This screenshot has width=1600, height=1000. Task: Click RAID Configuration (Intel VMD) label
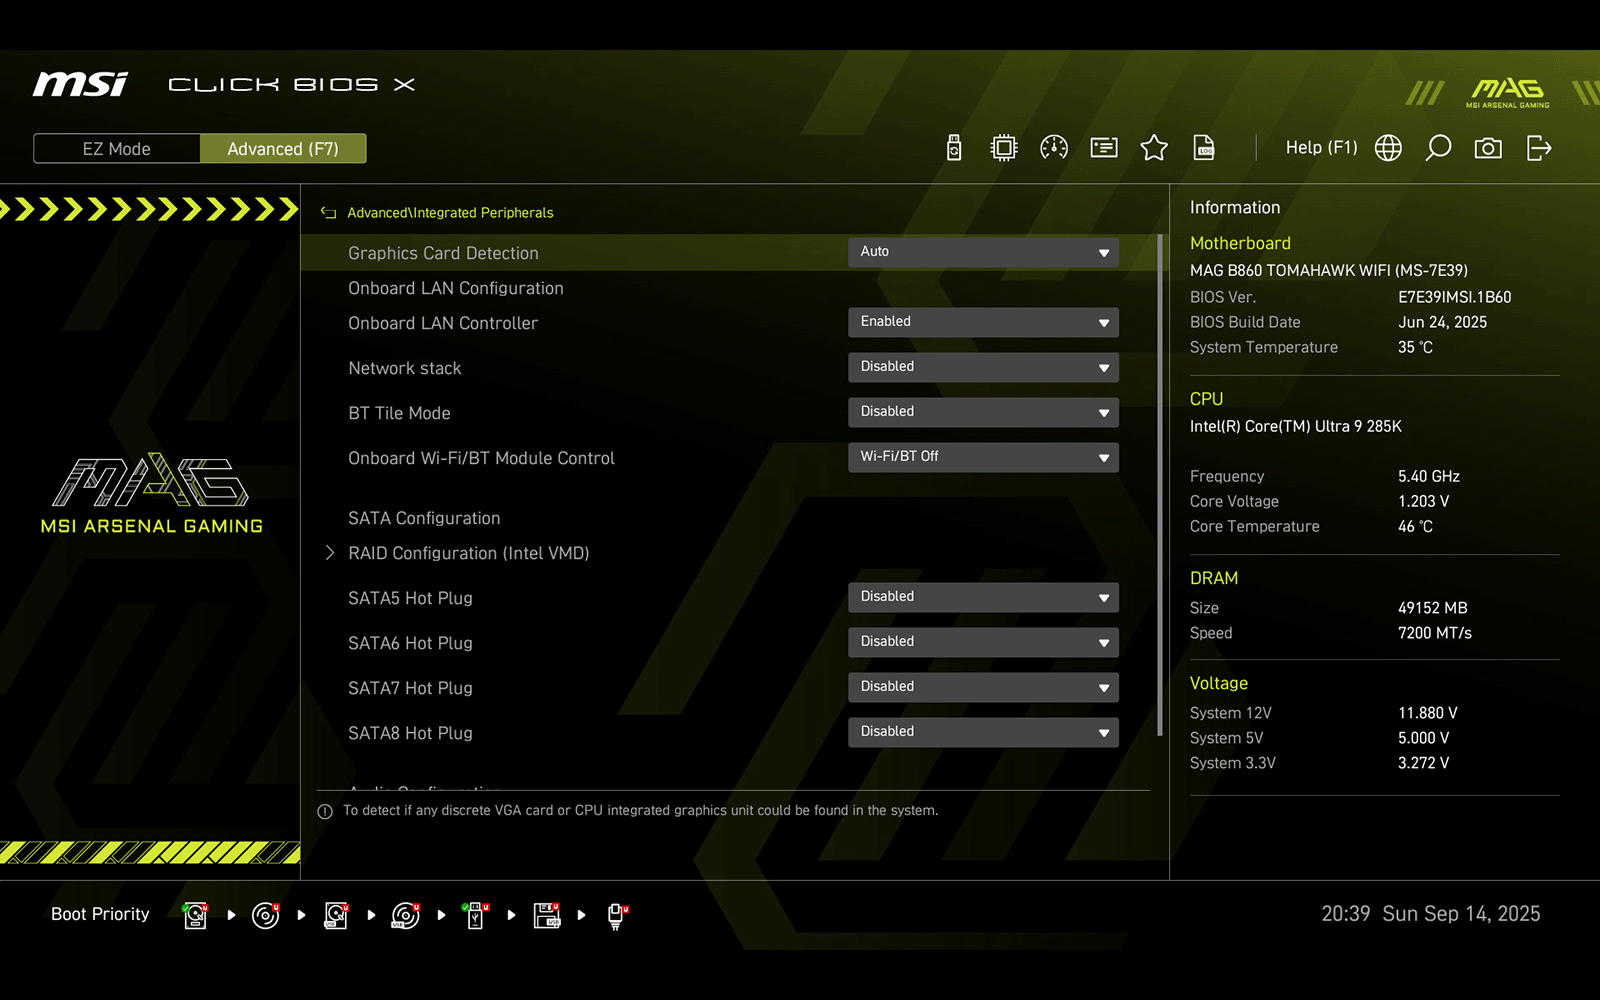[x=469, y=554]
